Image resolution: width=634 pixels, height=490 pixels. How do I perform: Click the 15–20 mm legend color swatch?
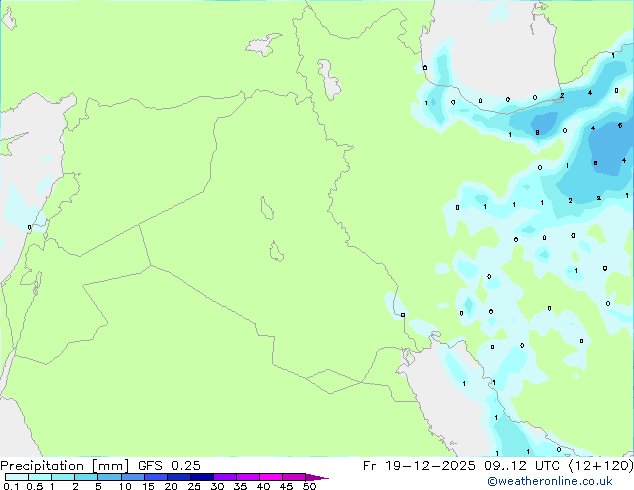(156, 477)
